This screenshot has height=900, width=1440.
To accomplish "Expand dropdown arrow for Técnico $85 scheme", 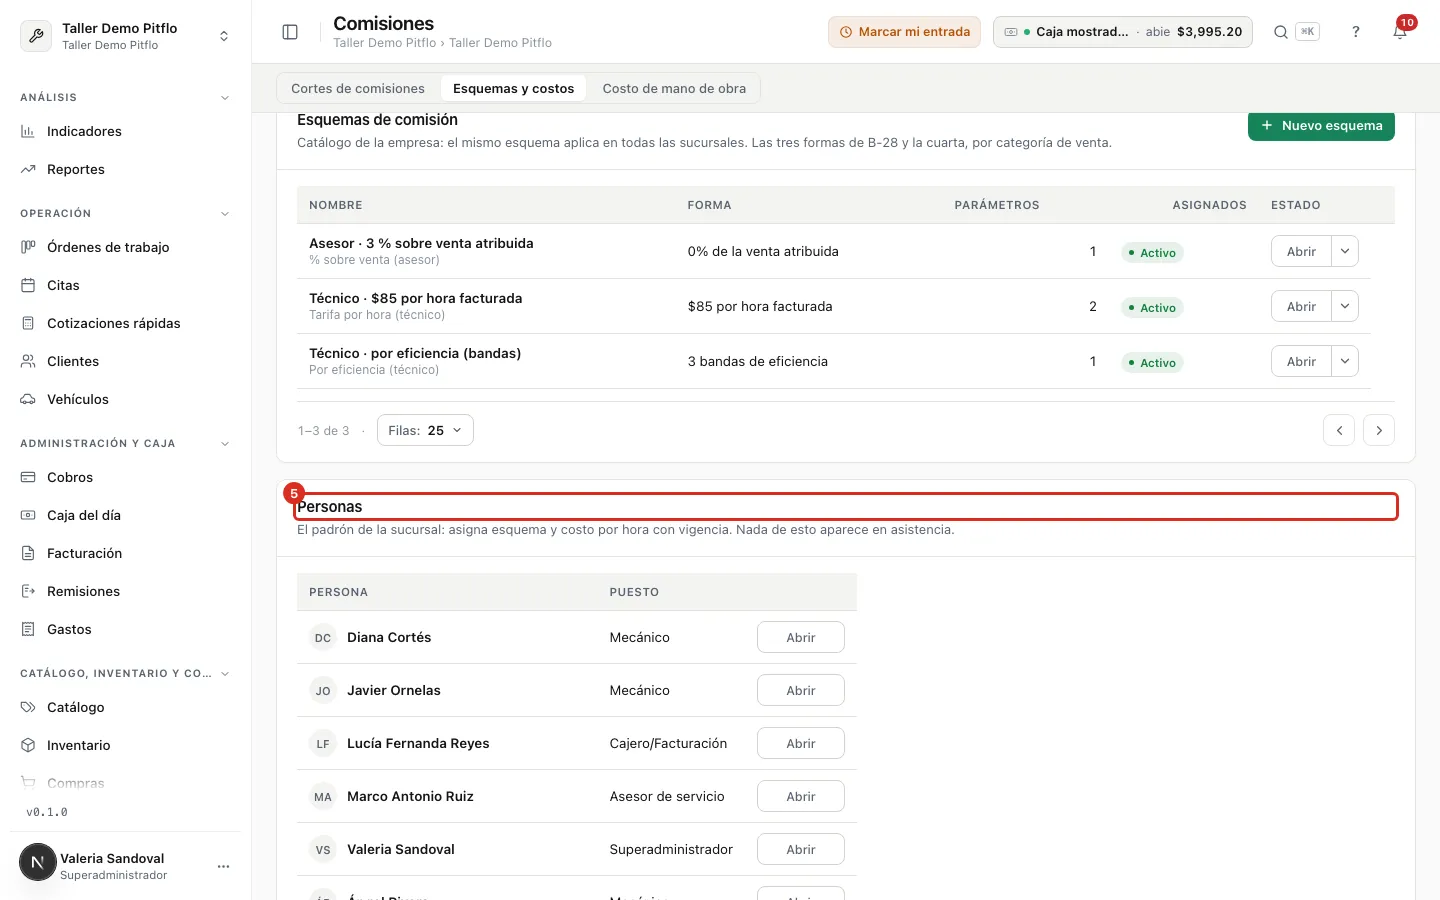I will point(1345,306).
